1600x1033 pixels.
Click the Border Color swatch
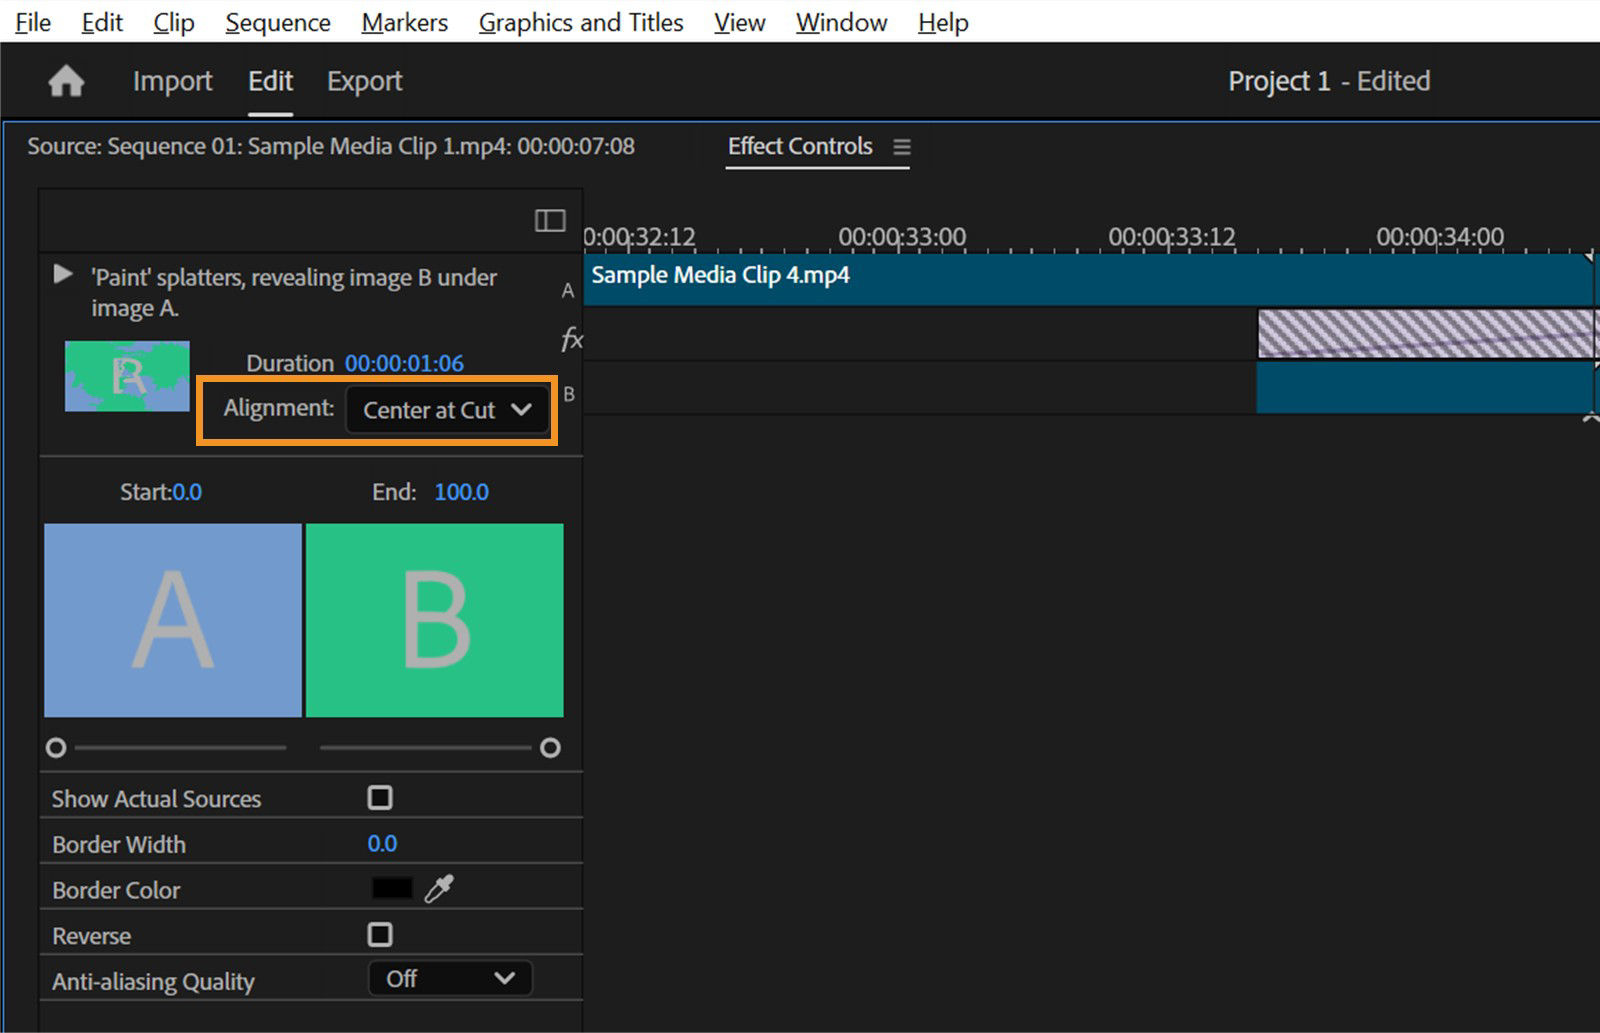tap(391, 888)
